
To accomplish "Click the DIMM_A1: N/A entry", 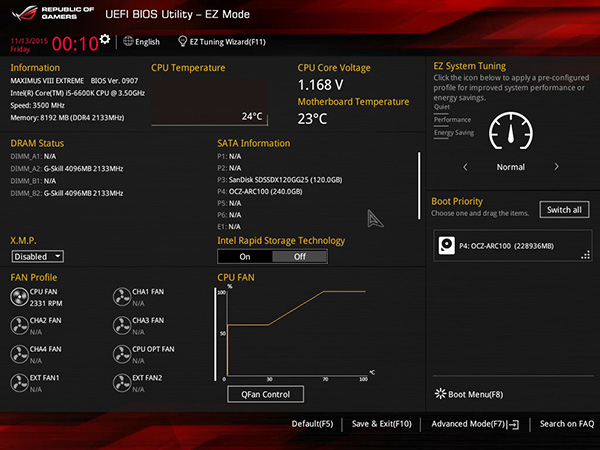I will click(x=33, y=156).
